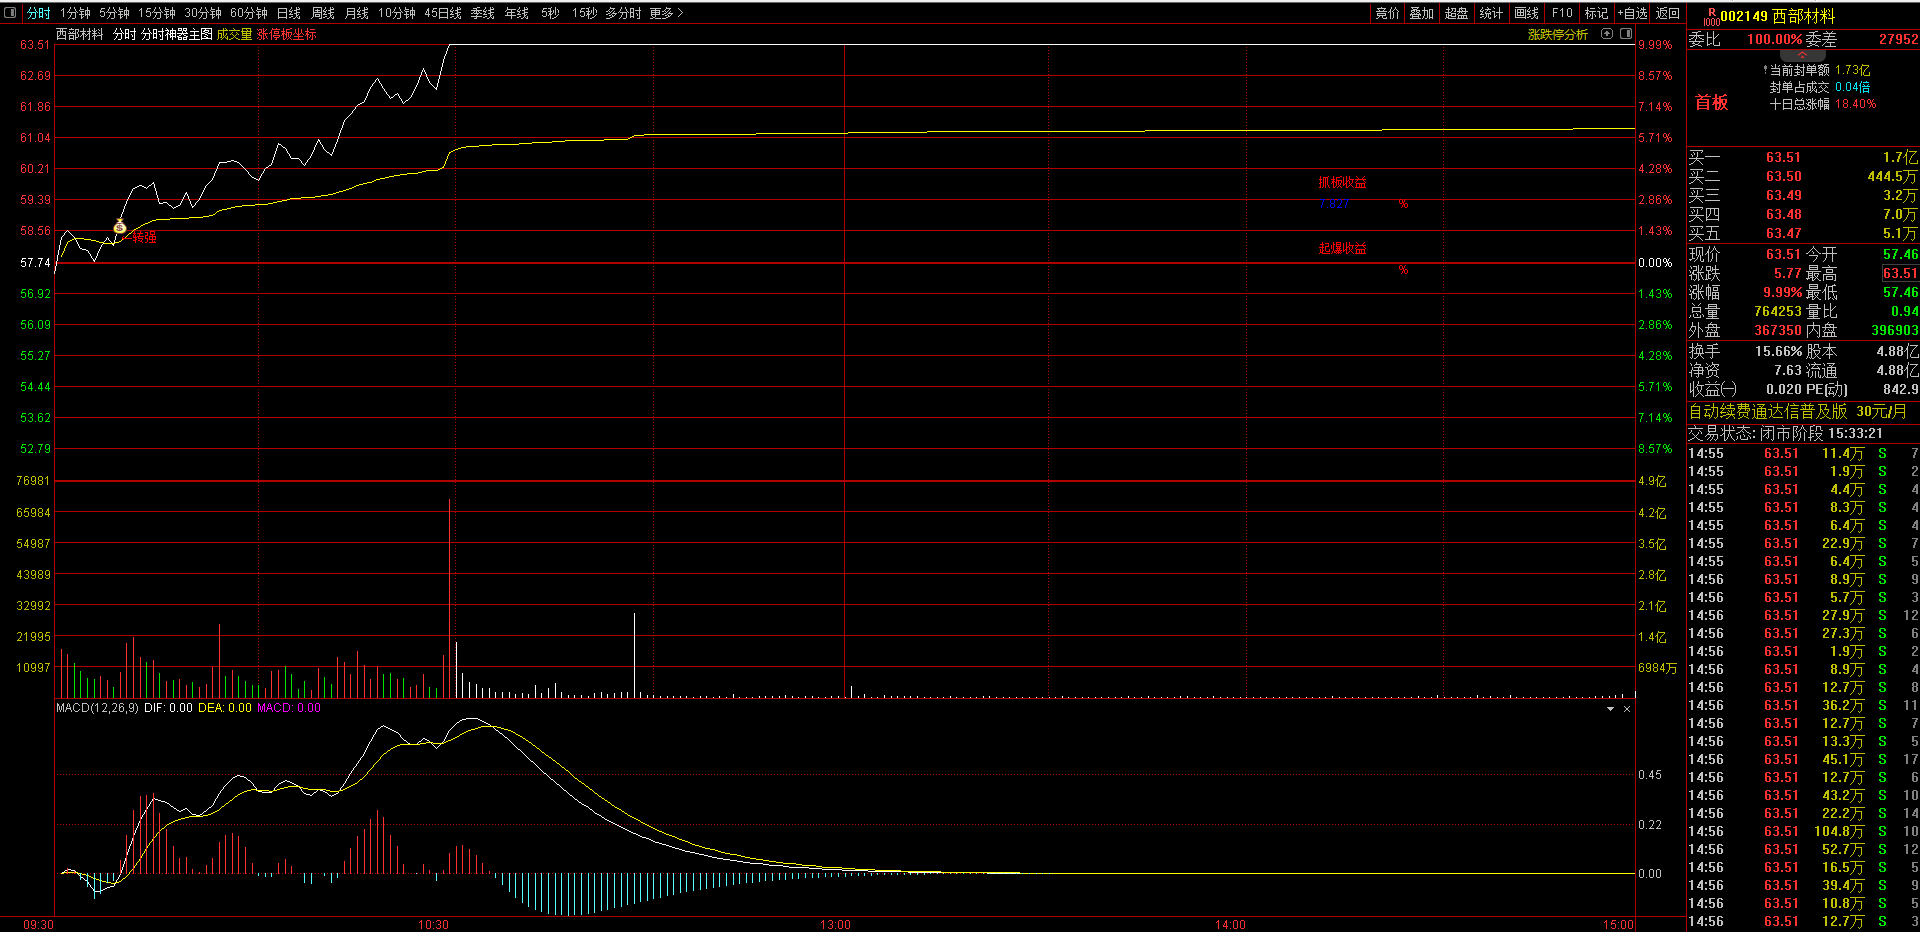This screenshot has width=1920, height=932.
Task: Click the money bag marker on price line
Action: click(120, 226)
